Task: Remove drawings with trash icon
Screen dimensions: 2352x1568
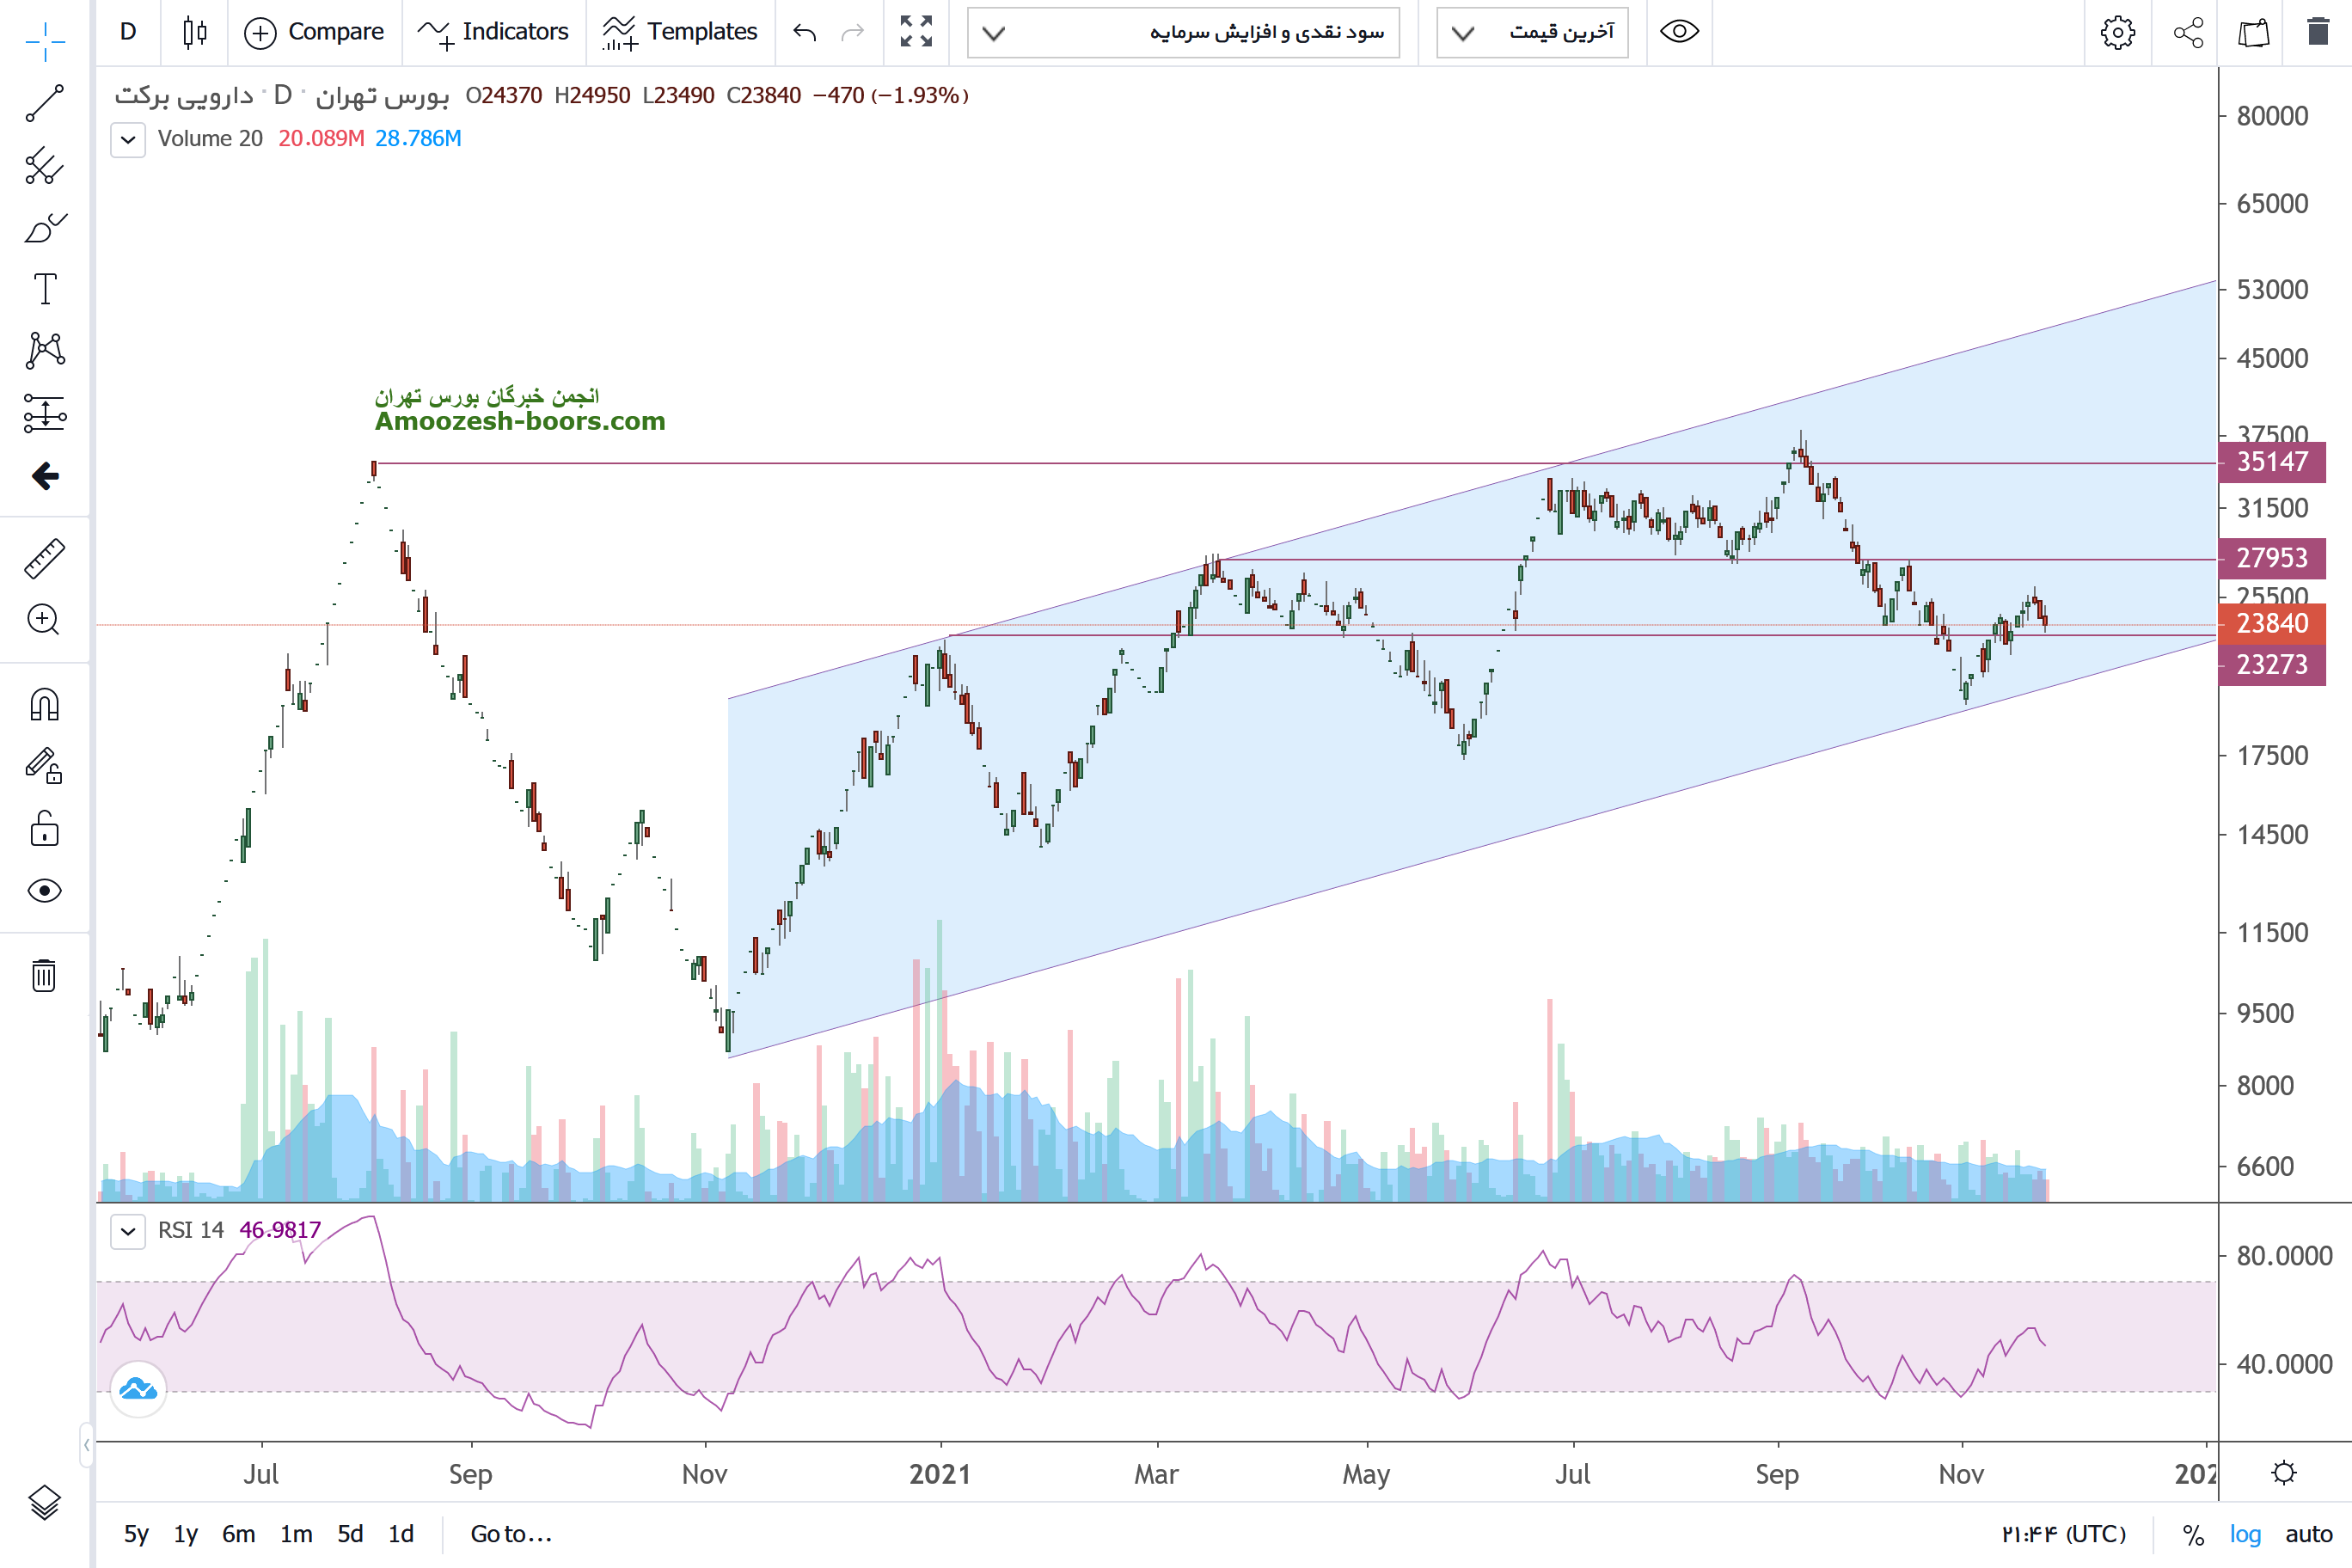Action: point(44,975)
